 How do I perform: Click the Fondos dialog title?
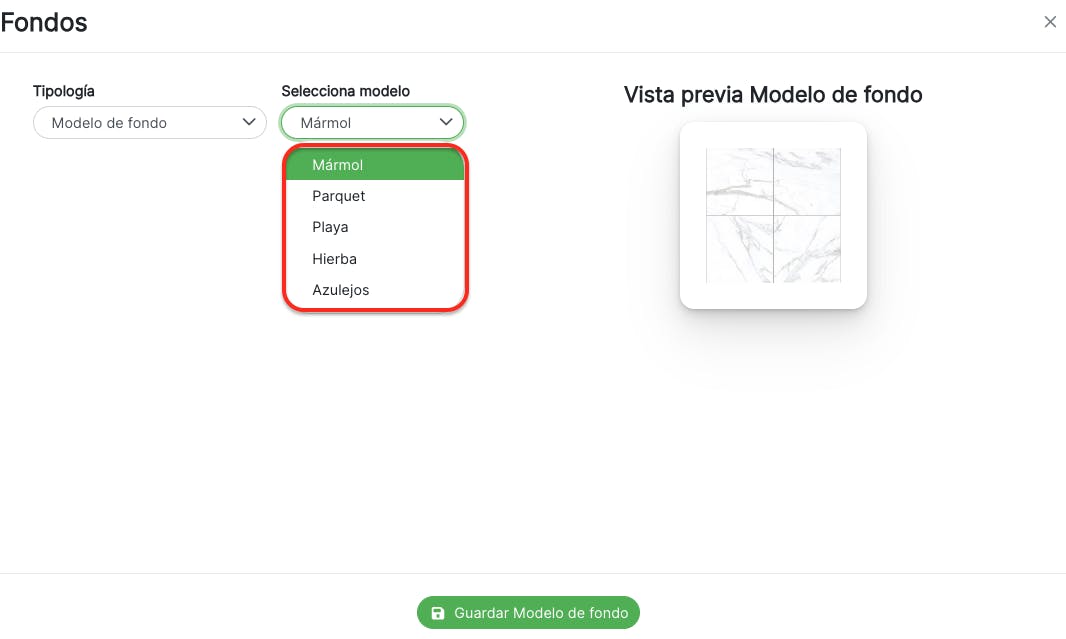pos(44,22)
